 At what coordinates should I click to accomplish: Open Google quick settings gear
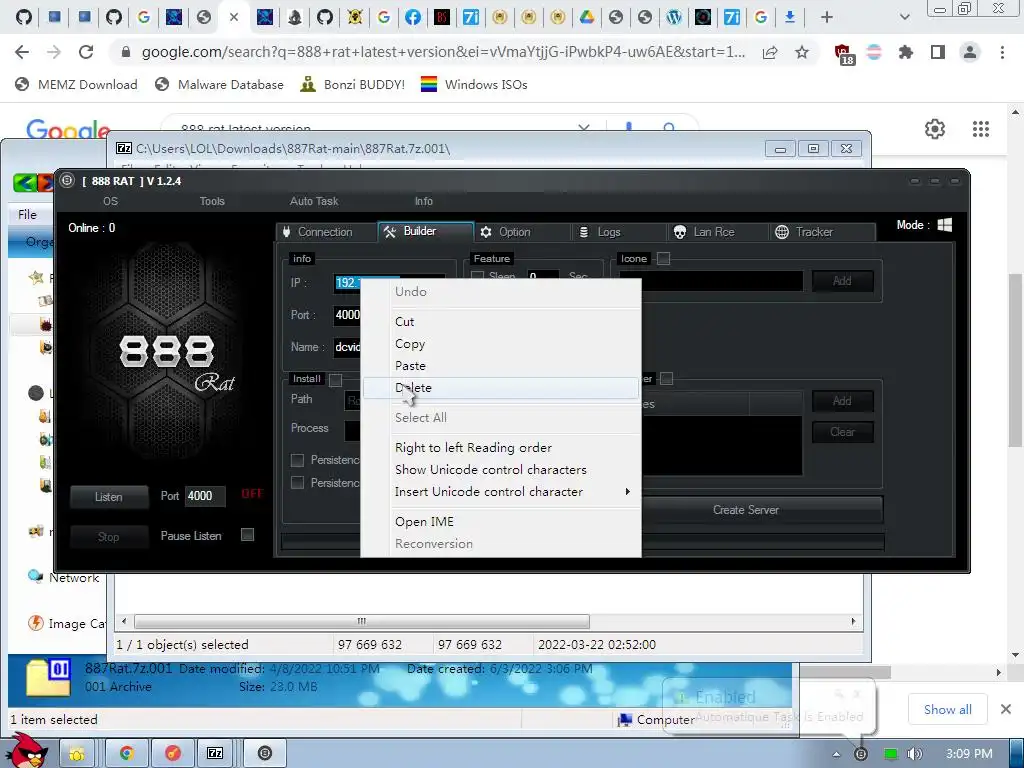(935, 129)
